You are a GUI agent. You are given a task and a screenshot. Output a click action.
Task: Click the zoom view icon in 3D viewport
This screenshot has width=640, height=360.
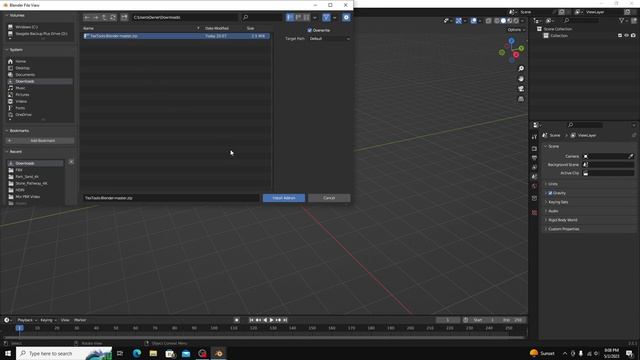pos(521,69)
